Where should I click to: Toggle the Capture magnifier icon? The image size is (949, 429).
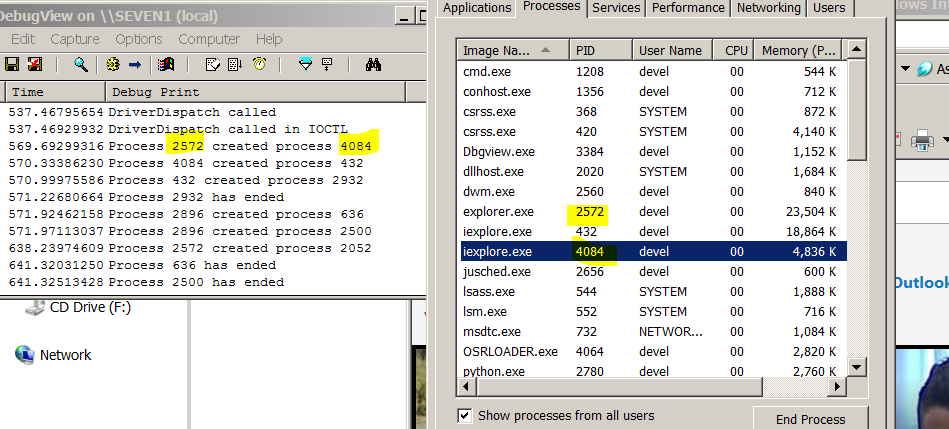pos(81,64)
